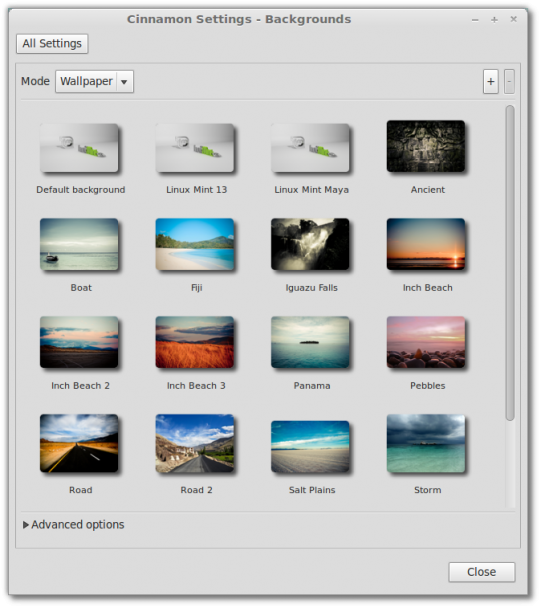The width and height of the screenshot is (541, 608).
Task: Click the 'Boat' caption text
Action: pos(81,288)
